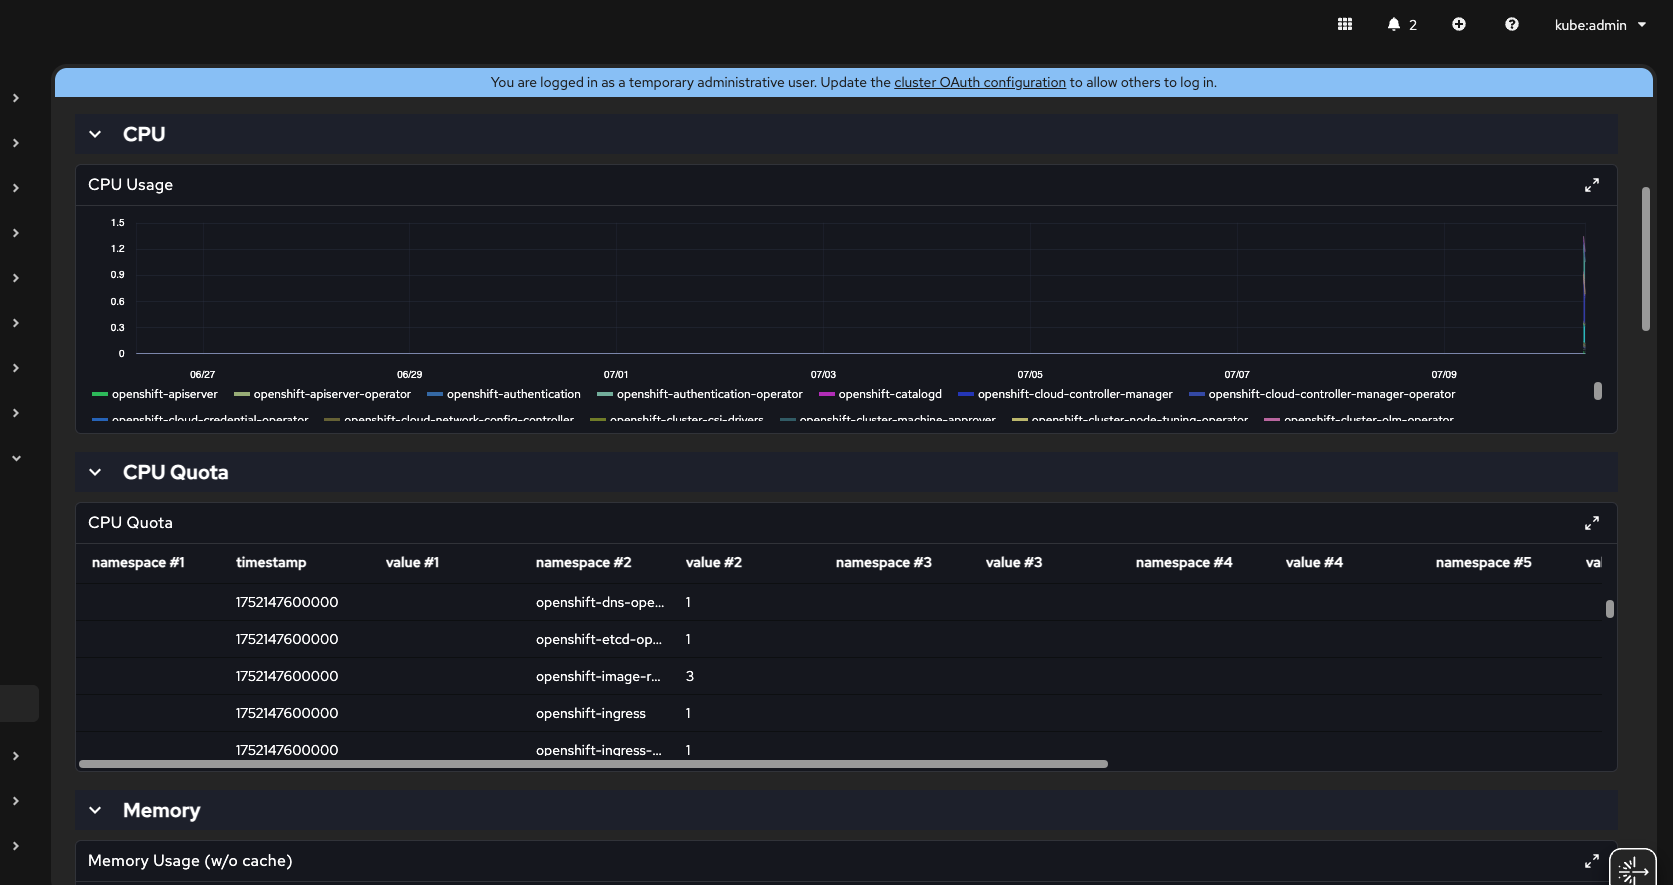Sort by the timestamp column header
1673x885 pixels.
coord(271,563)
